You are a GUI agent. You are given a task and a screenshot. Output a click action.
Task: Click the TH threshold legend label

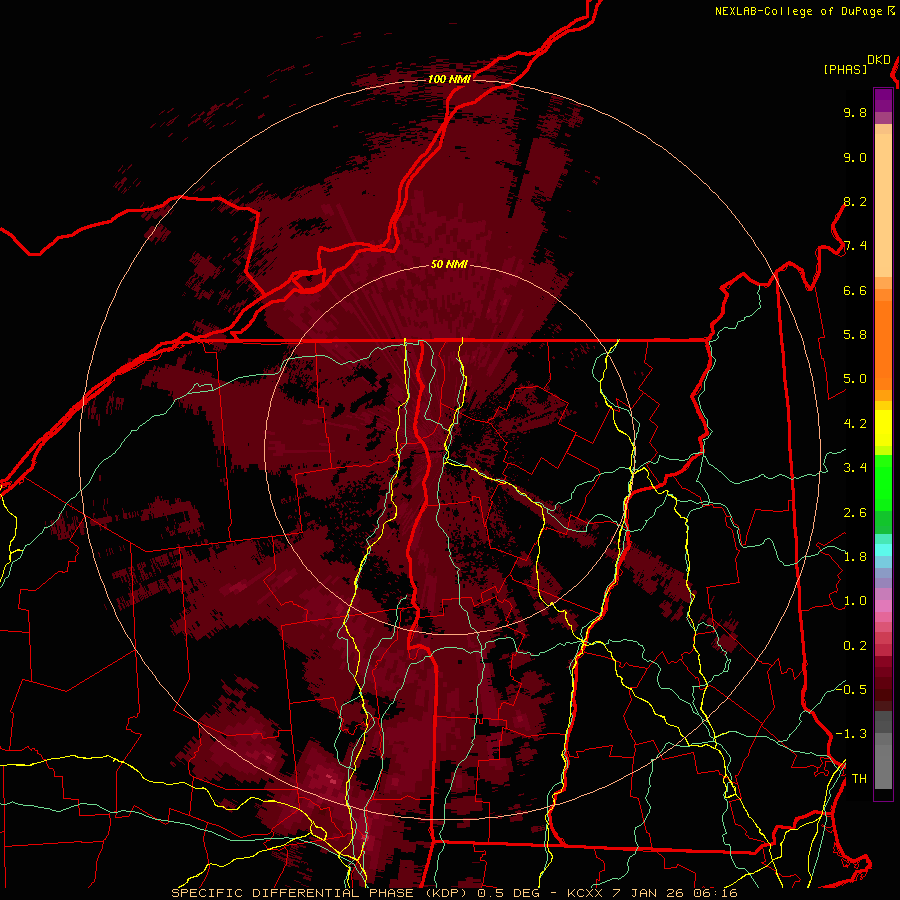click(x=859, y=779)
